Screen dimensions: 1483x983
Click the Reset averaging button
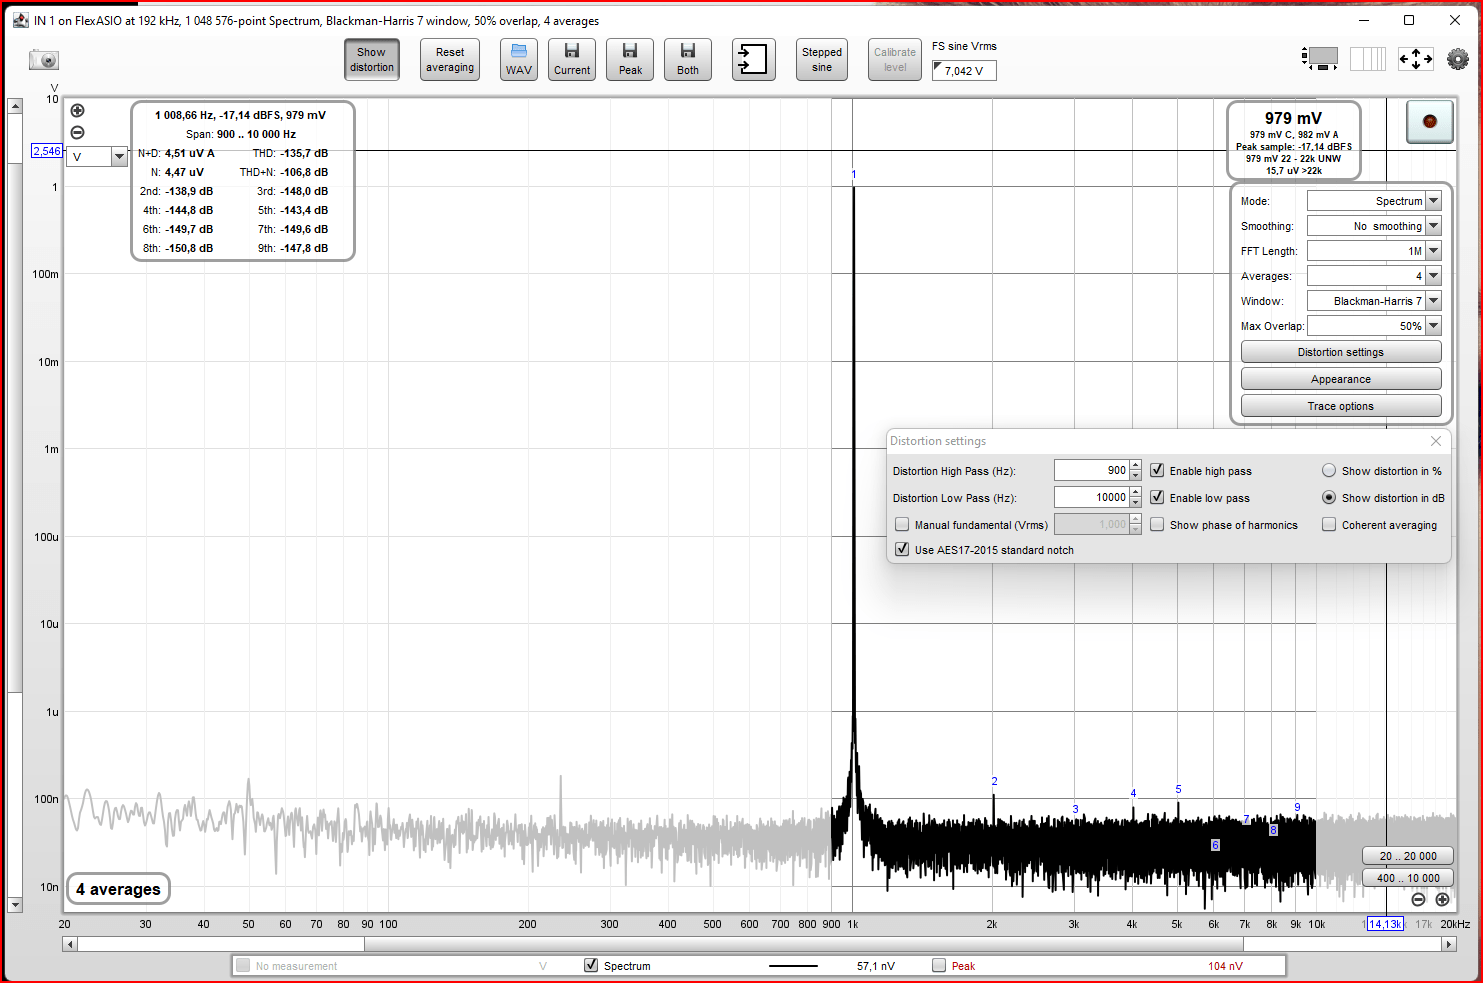pyautogui.click(x=450, y=60)
